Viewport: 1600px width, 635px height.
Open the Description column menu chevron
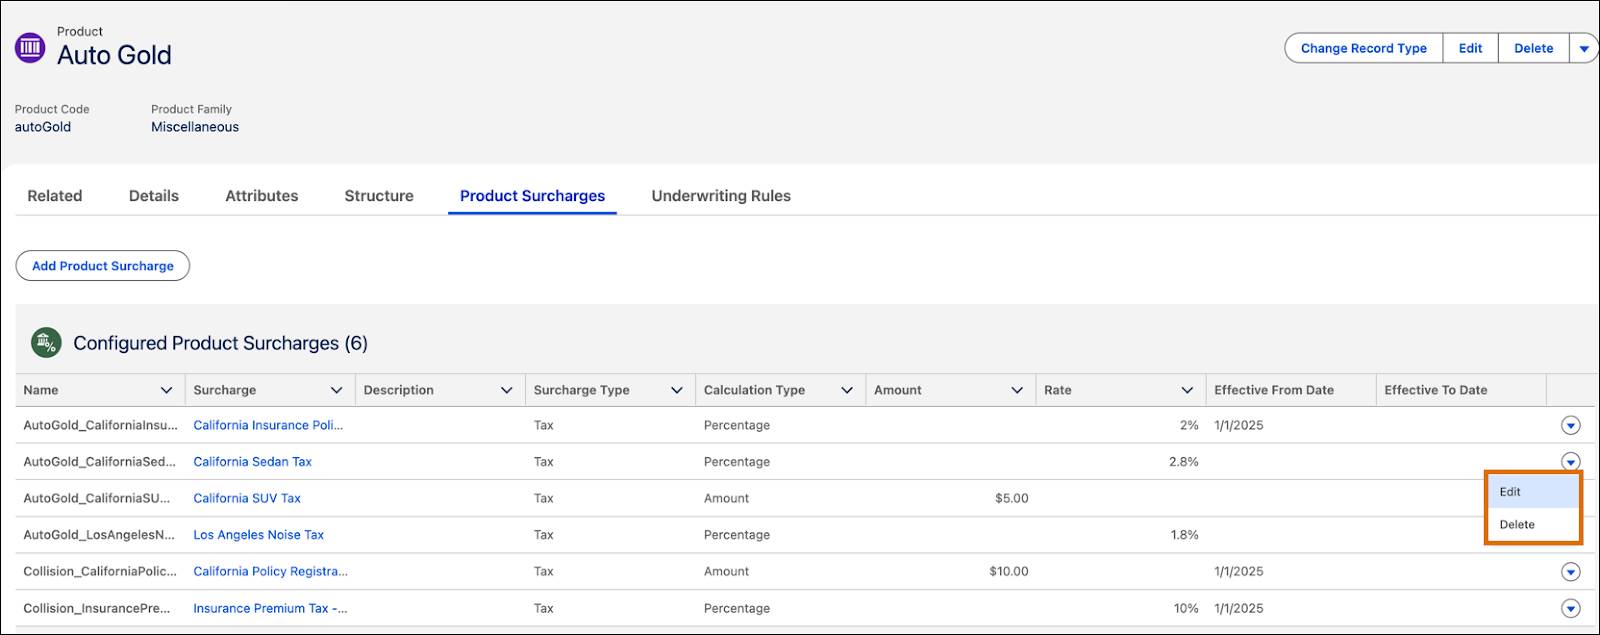point(507,390)
